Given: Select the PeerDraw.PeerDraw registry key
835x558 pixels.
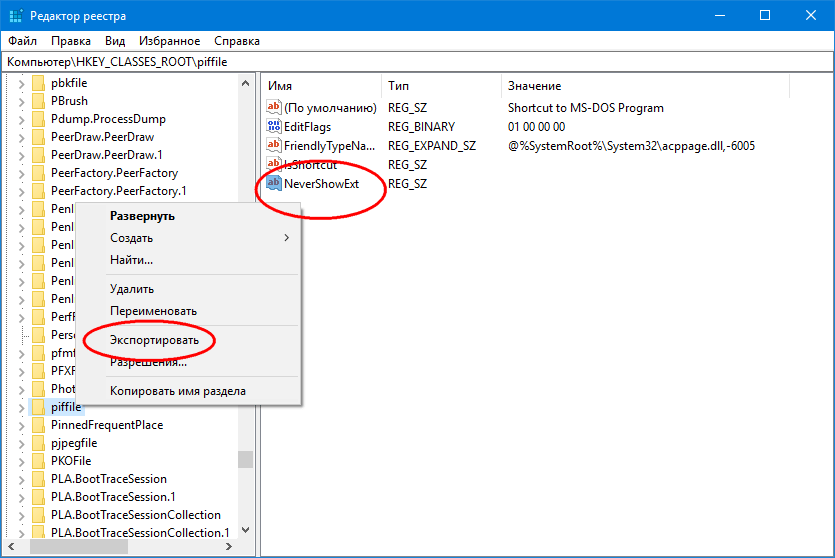Looking at the screenshot, I should pyautogui.click(x=102, y=137).
